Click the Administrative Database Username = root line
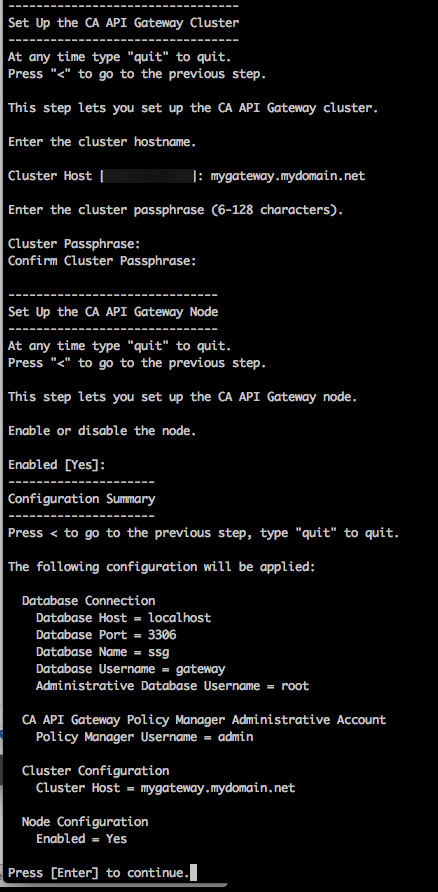Image resolution: width=438 pixels, height=892 pixels. coord(172,686)
